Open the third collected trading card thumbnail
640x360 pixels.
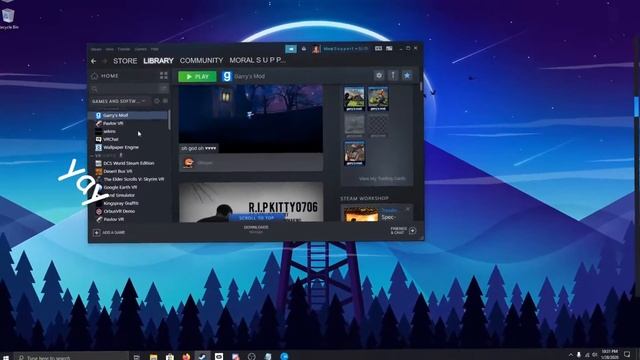coord(354,153)
